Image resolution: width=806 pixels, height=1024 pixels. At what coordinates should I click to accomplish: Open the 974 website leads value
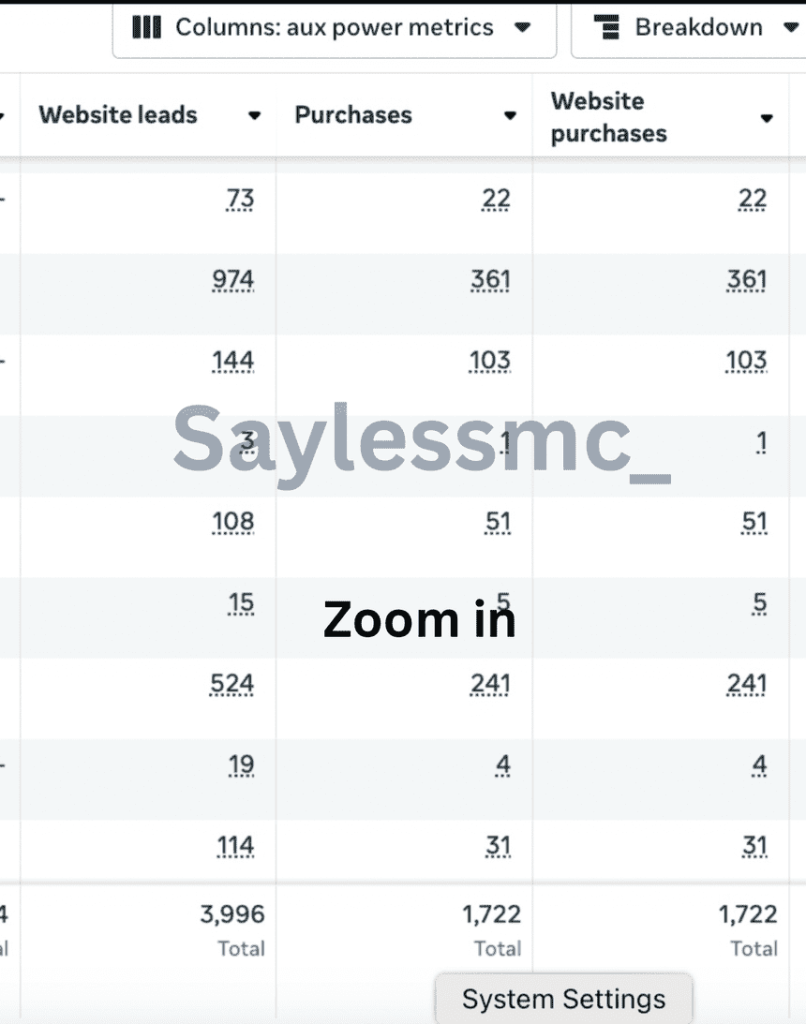coord(233,280)
